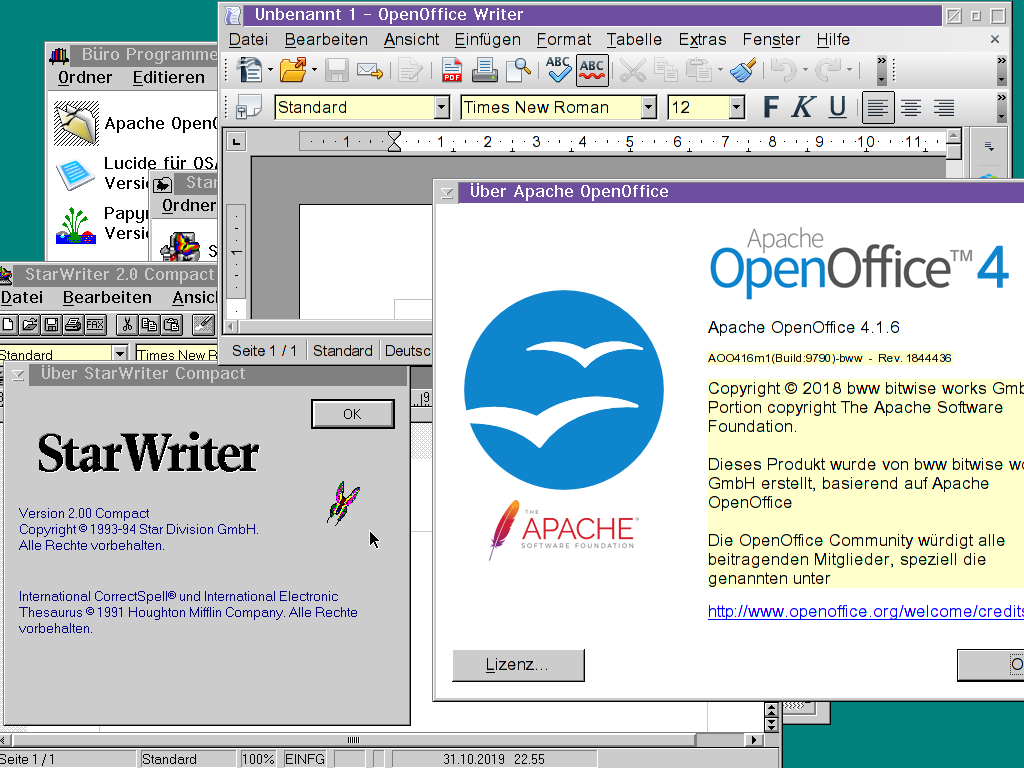The height and width of the screenshot is (768, 1024).
Task: Select the Lucide für OS/2 program icon
Action: (x=76, y=174)
